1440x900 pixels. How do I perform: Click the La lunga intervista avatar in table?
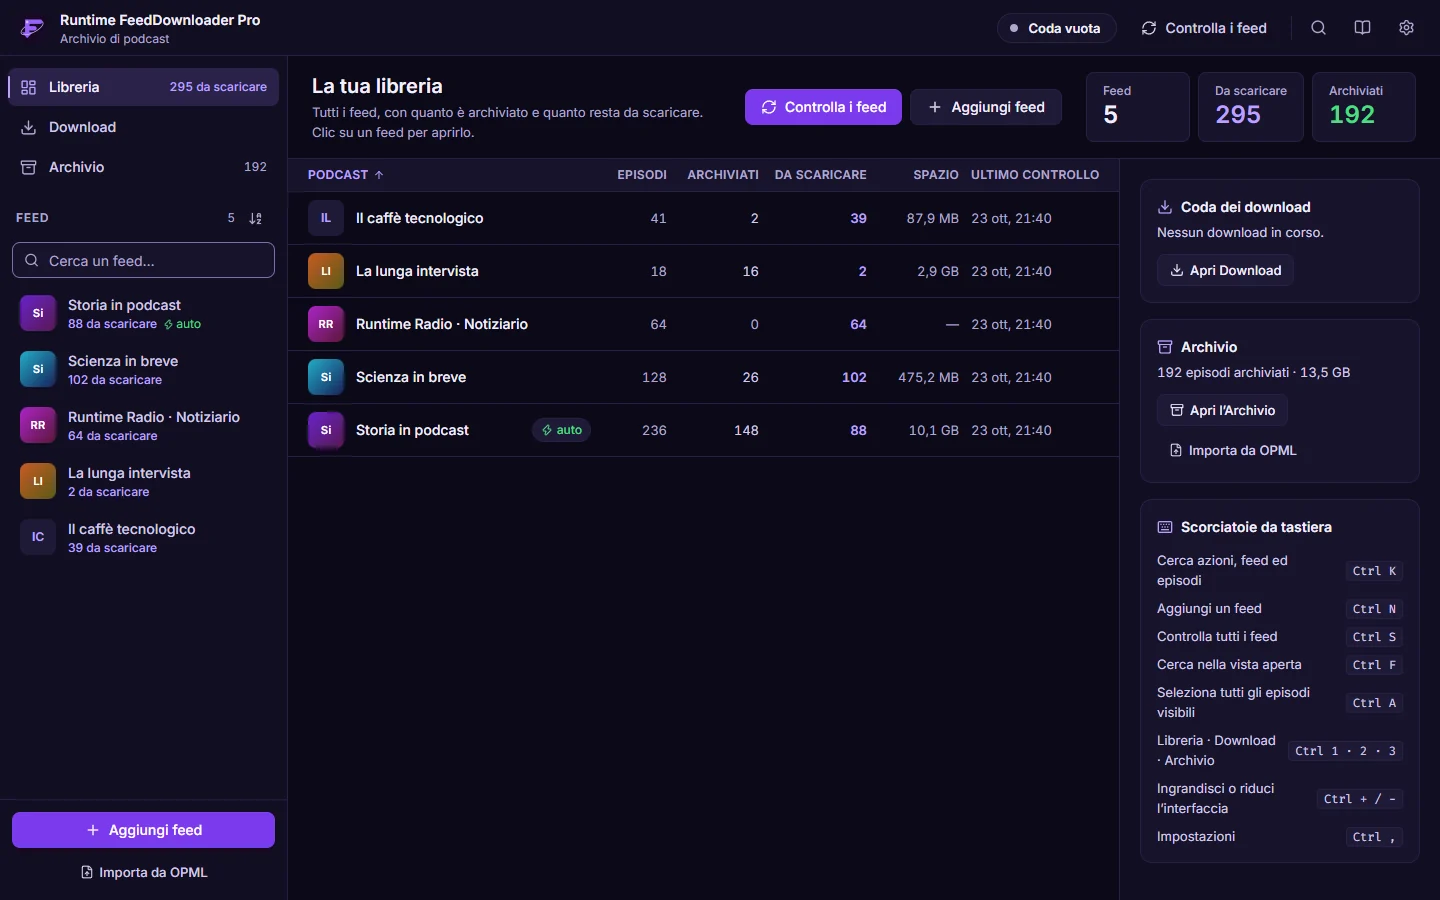(x=326, y=271)
